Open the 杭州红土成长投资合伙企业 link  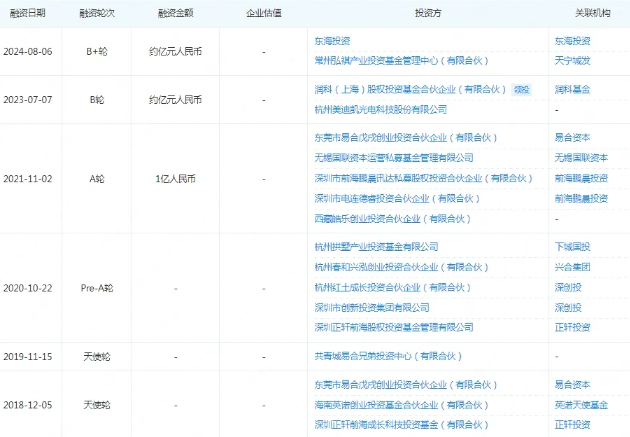click(x=393, y=287)
